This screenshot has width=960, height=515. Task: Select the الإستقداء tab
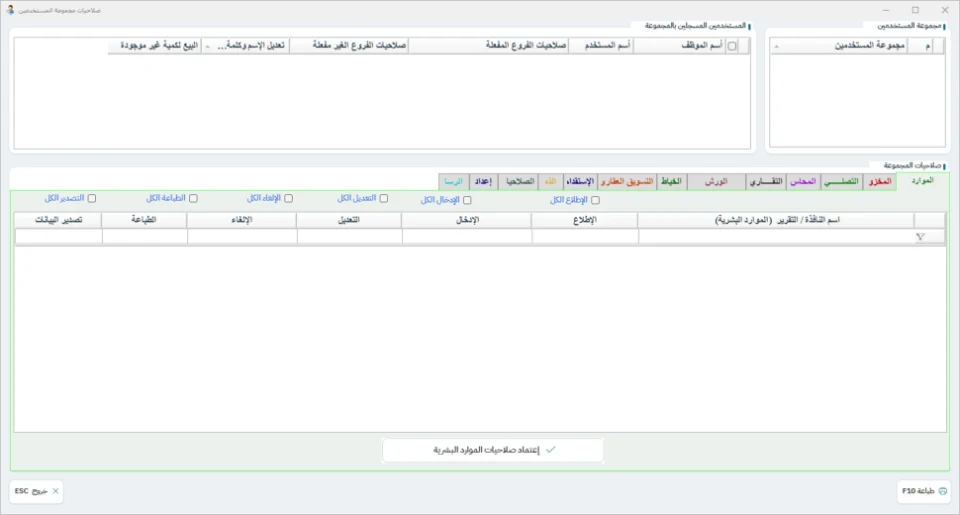580,182
